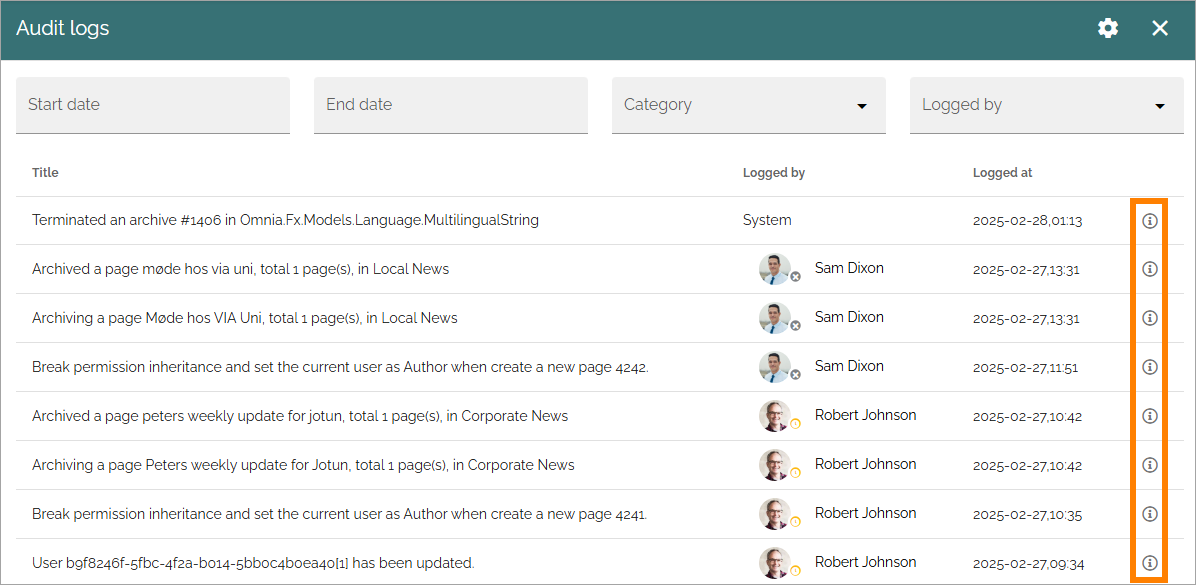
Task: Click timestamp 2025-02-27,10:35
Action: click(1027, 515)
